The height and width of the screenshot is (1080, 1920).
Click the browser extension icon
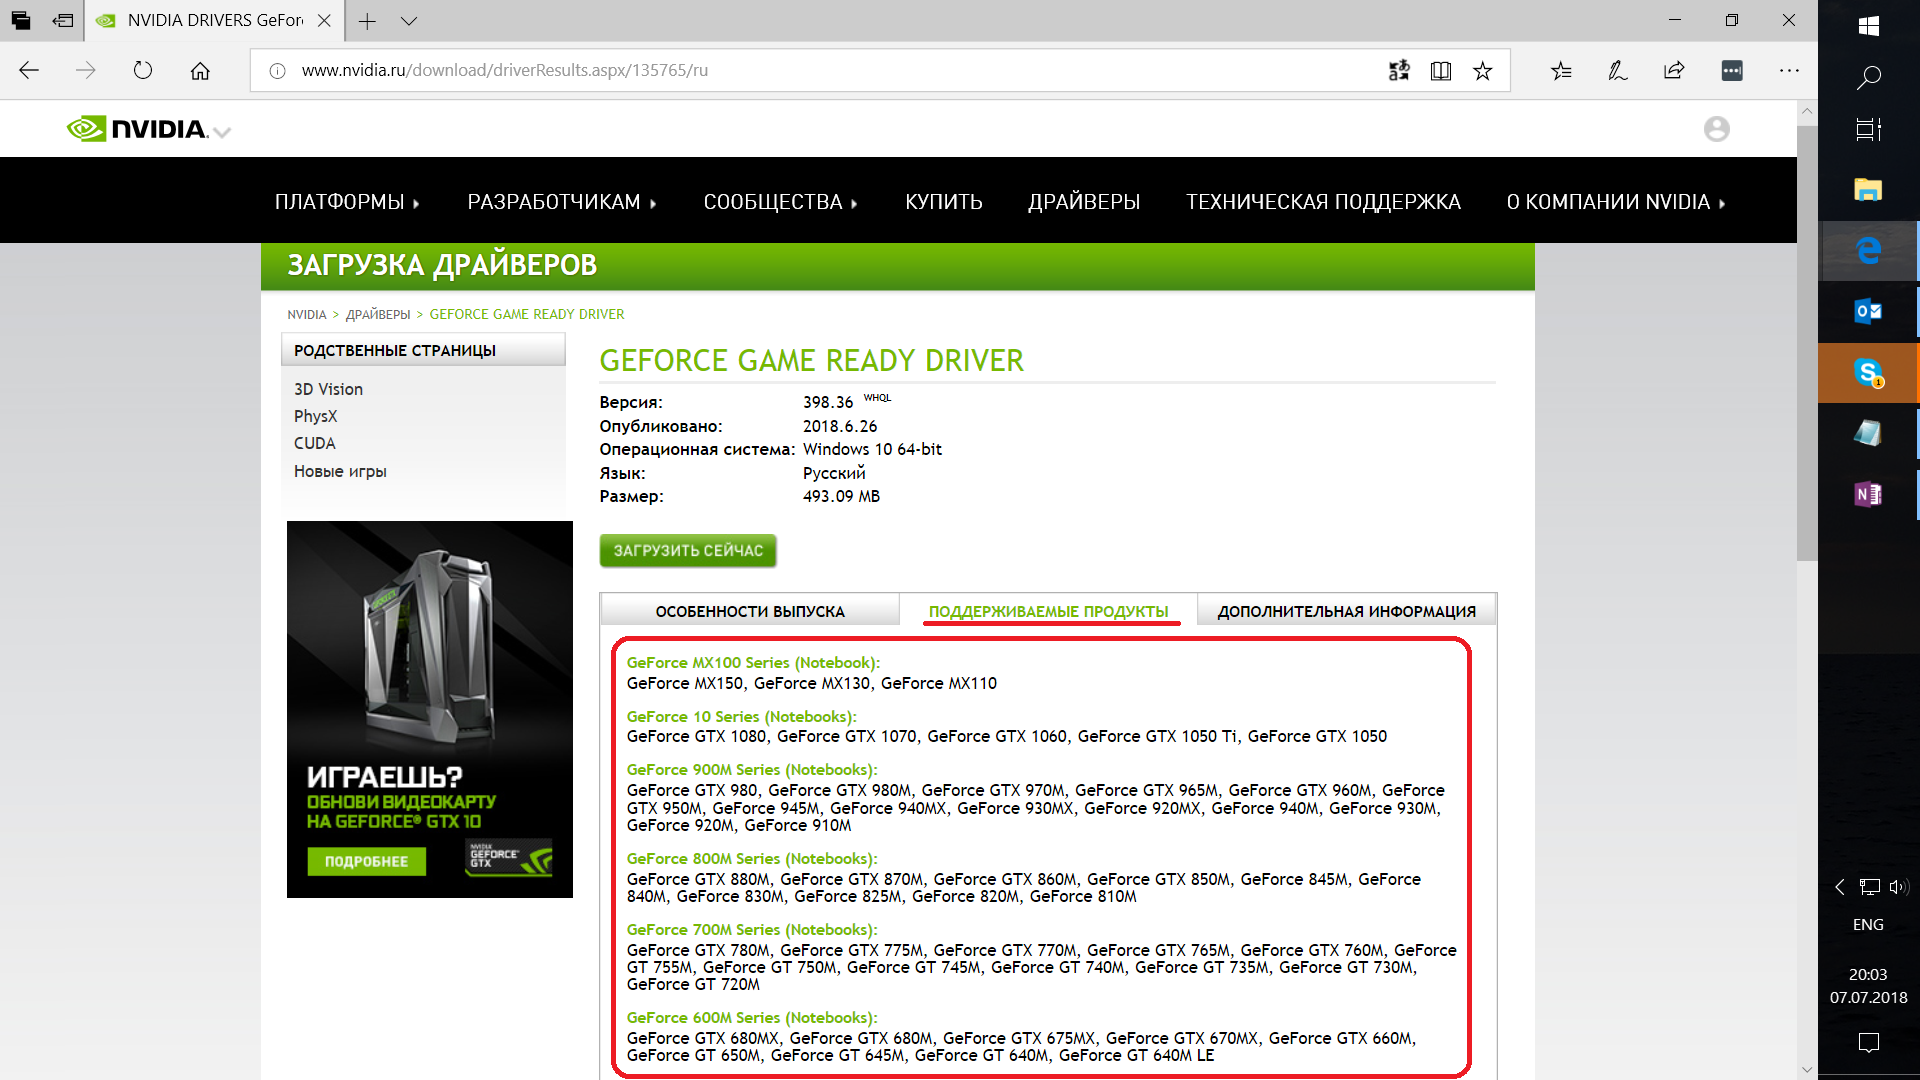coord(1732,70)
